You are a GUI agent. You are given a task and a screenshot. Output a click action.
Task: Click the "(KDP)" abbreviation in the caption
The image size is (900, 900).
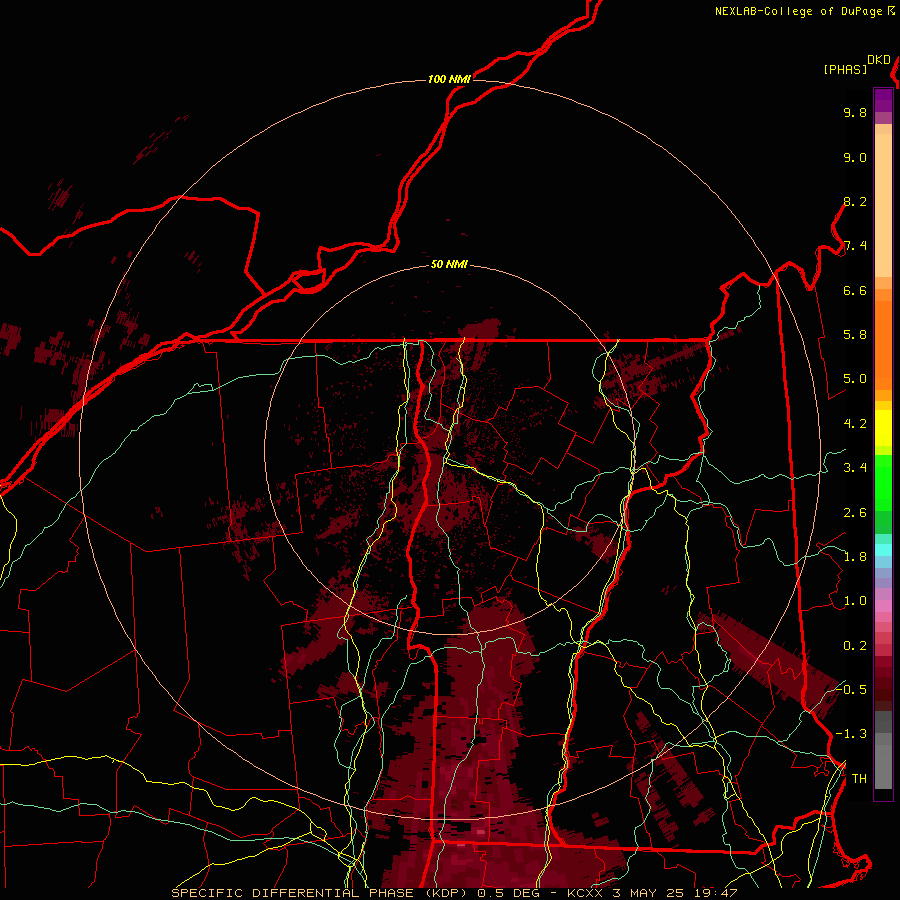pos(446,893)
